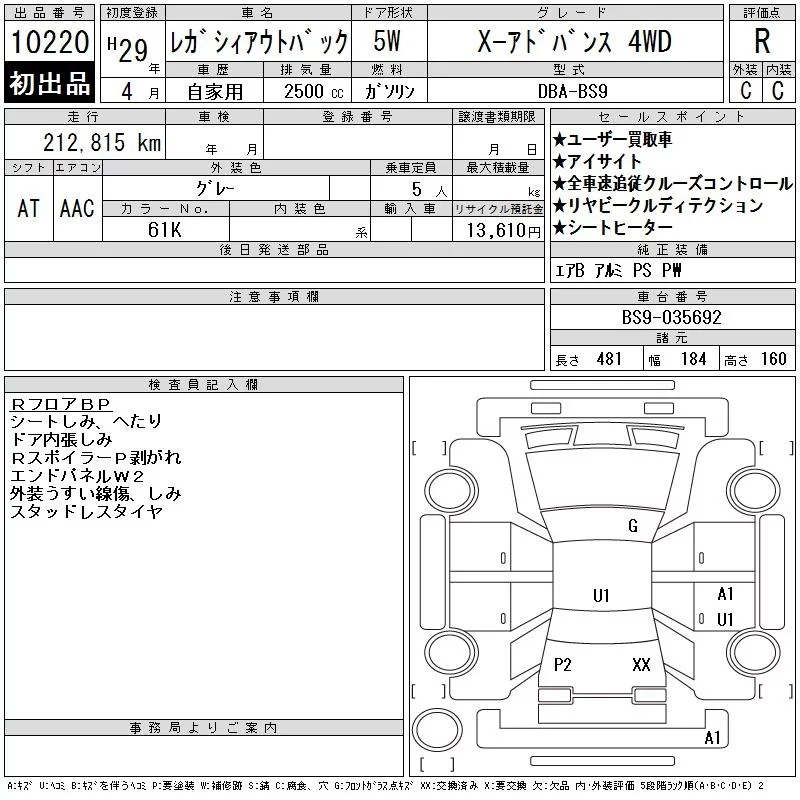Click inspector note Rスポイラー P剥がれ
The width and height of the screenshot is (800, 800).
point(96,458)
